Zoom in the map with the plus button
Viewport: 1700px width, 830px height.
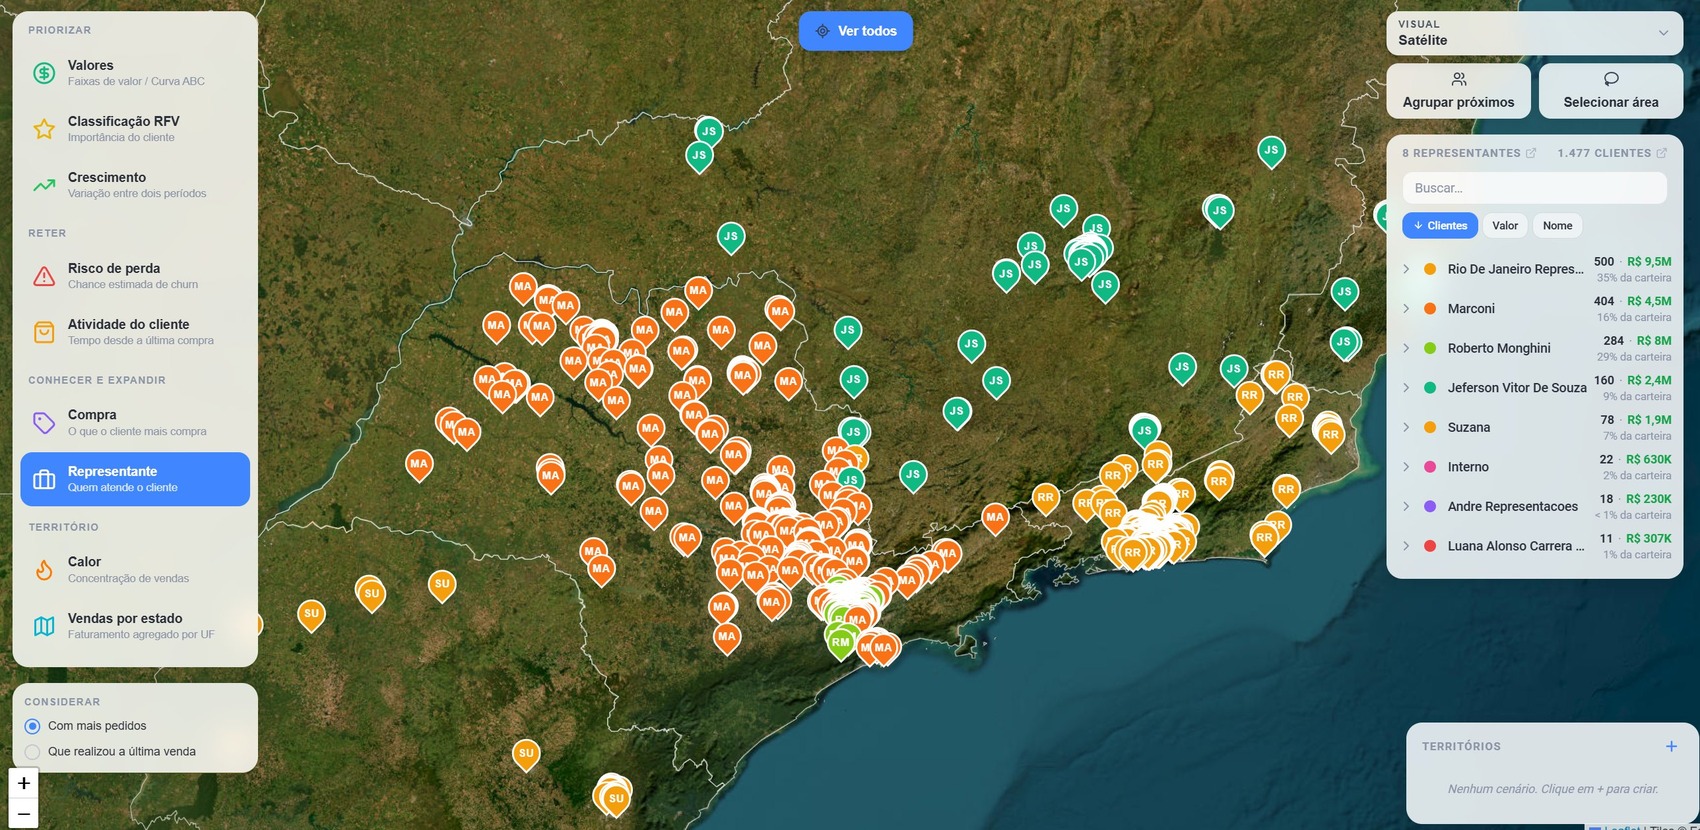pos(24,783)
